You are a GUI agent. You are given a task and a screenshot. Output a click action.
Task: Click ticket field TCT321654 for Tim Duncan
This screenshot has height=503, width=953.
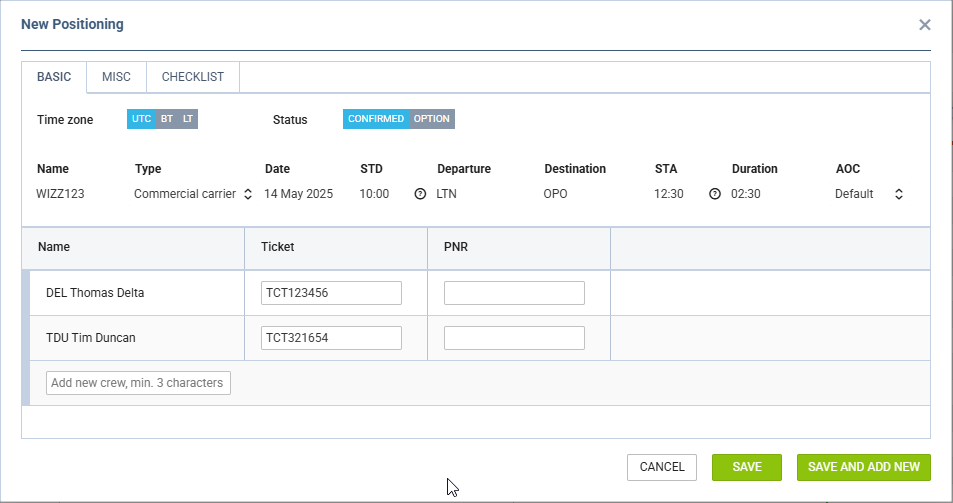(x=331, y=338)
